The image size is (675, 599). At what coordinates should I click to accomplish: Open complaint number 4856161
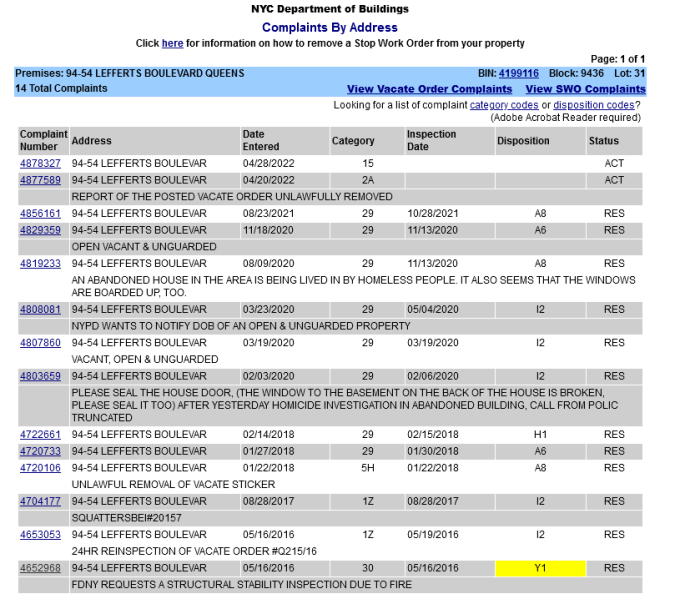(x=40, y=214)
